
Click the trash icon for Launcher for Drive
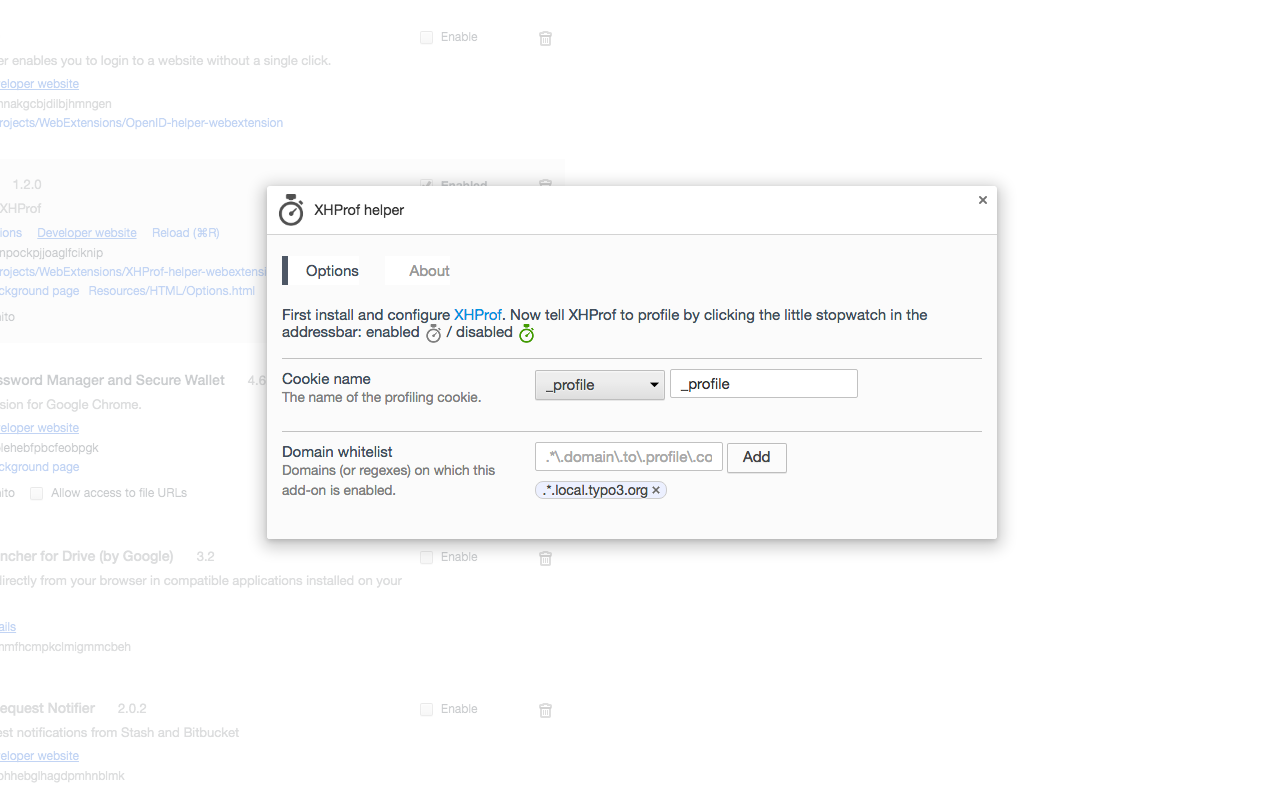(x=545, y=558)
